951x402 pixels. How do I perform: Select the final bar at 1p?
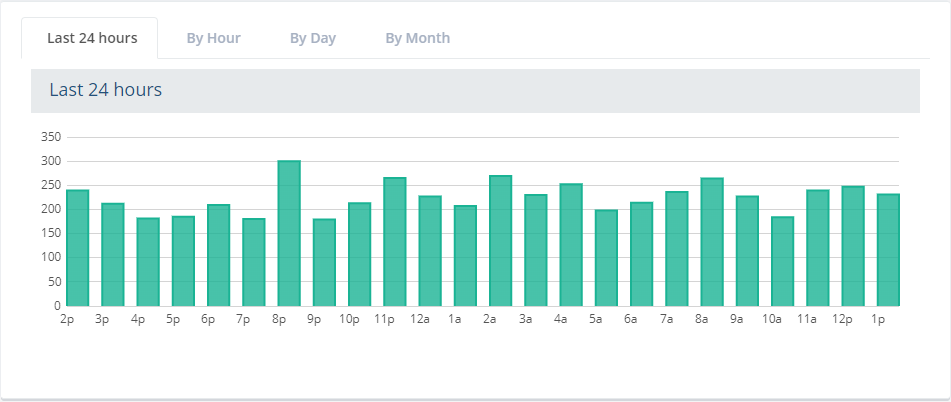tap(888, 250)
